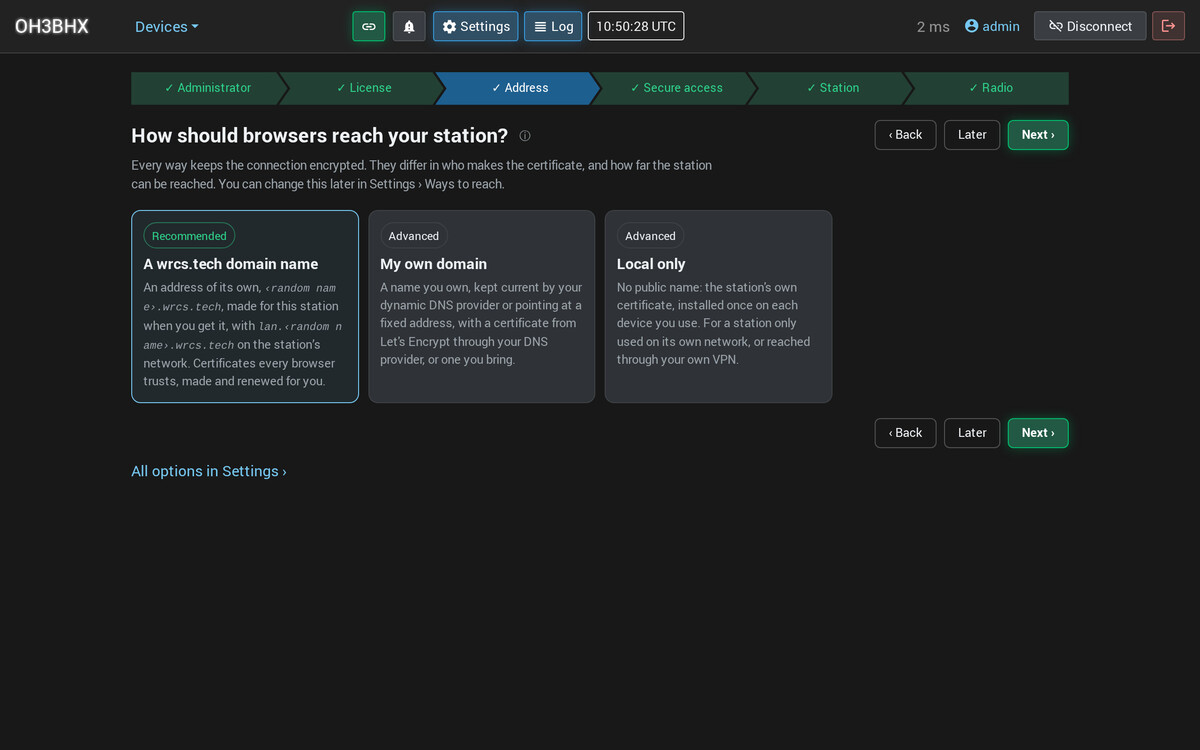The height and width of the screenshot is (750, 1200).
Task: Click the 10:50:28 UTC clock
Action: coord(636,26)
